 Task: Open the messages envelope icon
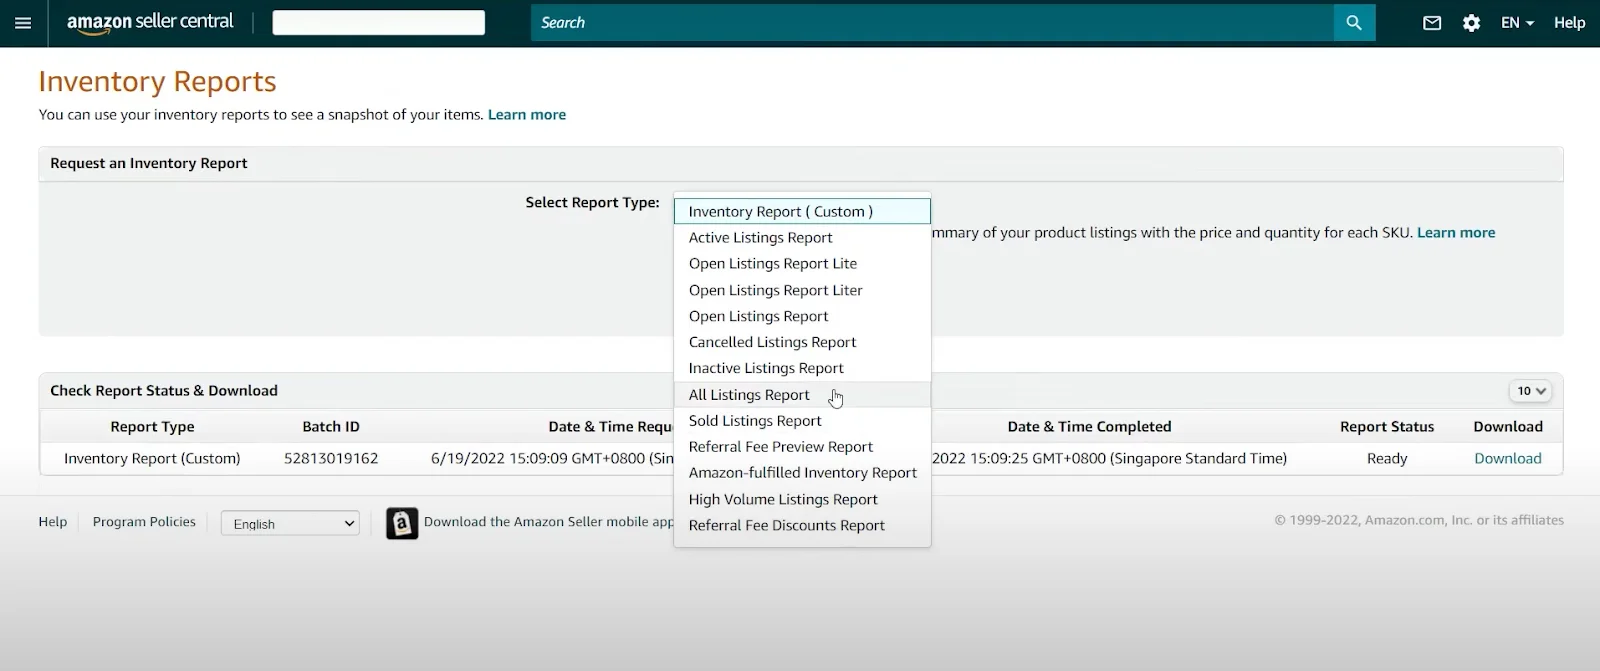pyautogui.click(x=1432, y=23)
